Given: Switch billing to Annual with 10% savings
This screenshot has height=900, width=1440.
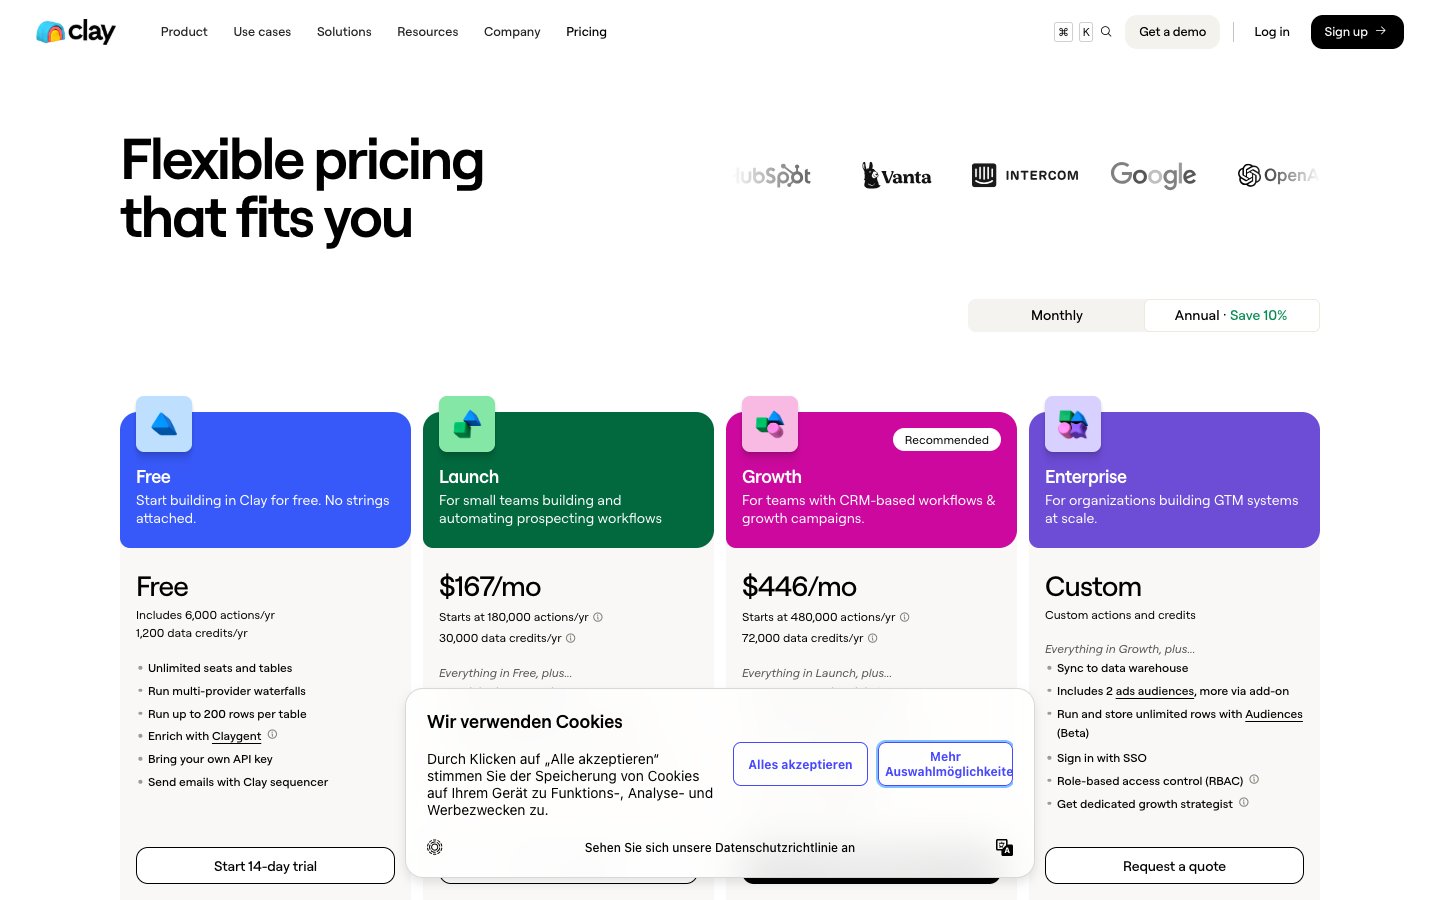Looking at the screenshot, I should (x=1231, y=315).
